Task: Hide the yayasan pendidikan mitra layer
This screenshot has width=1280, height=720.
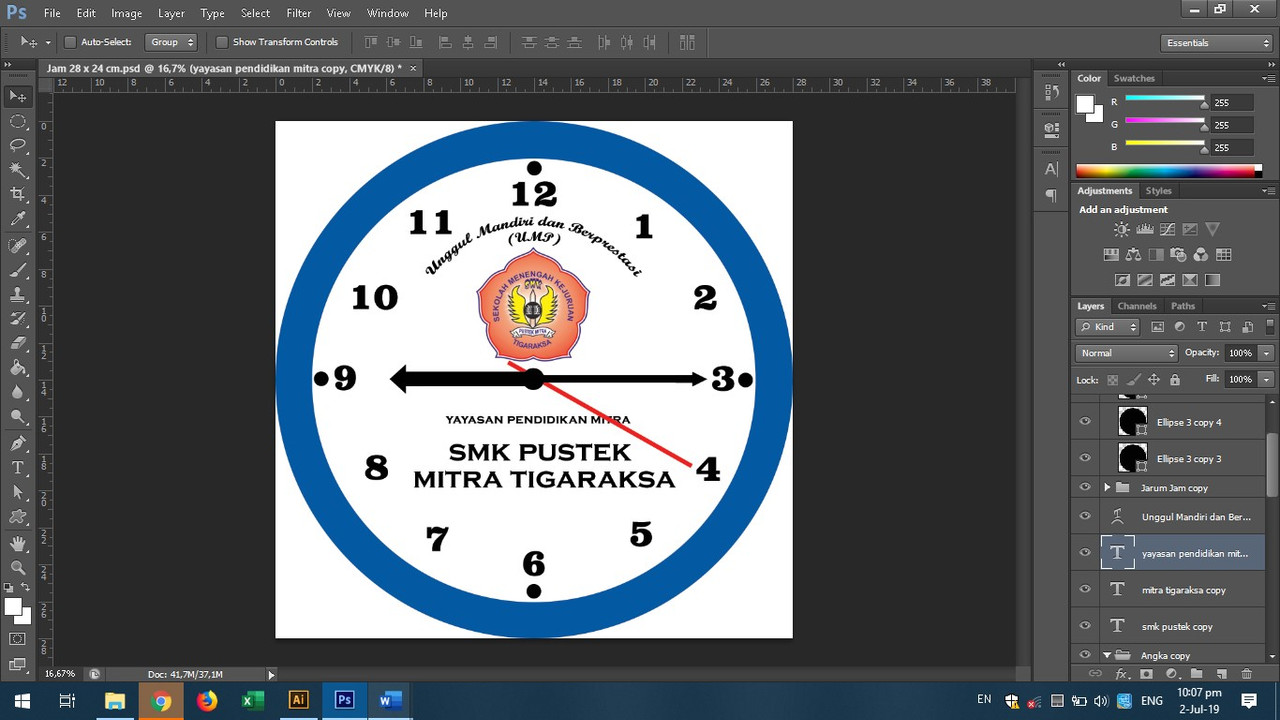Action: click(x=1085, y=552)
